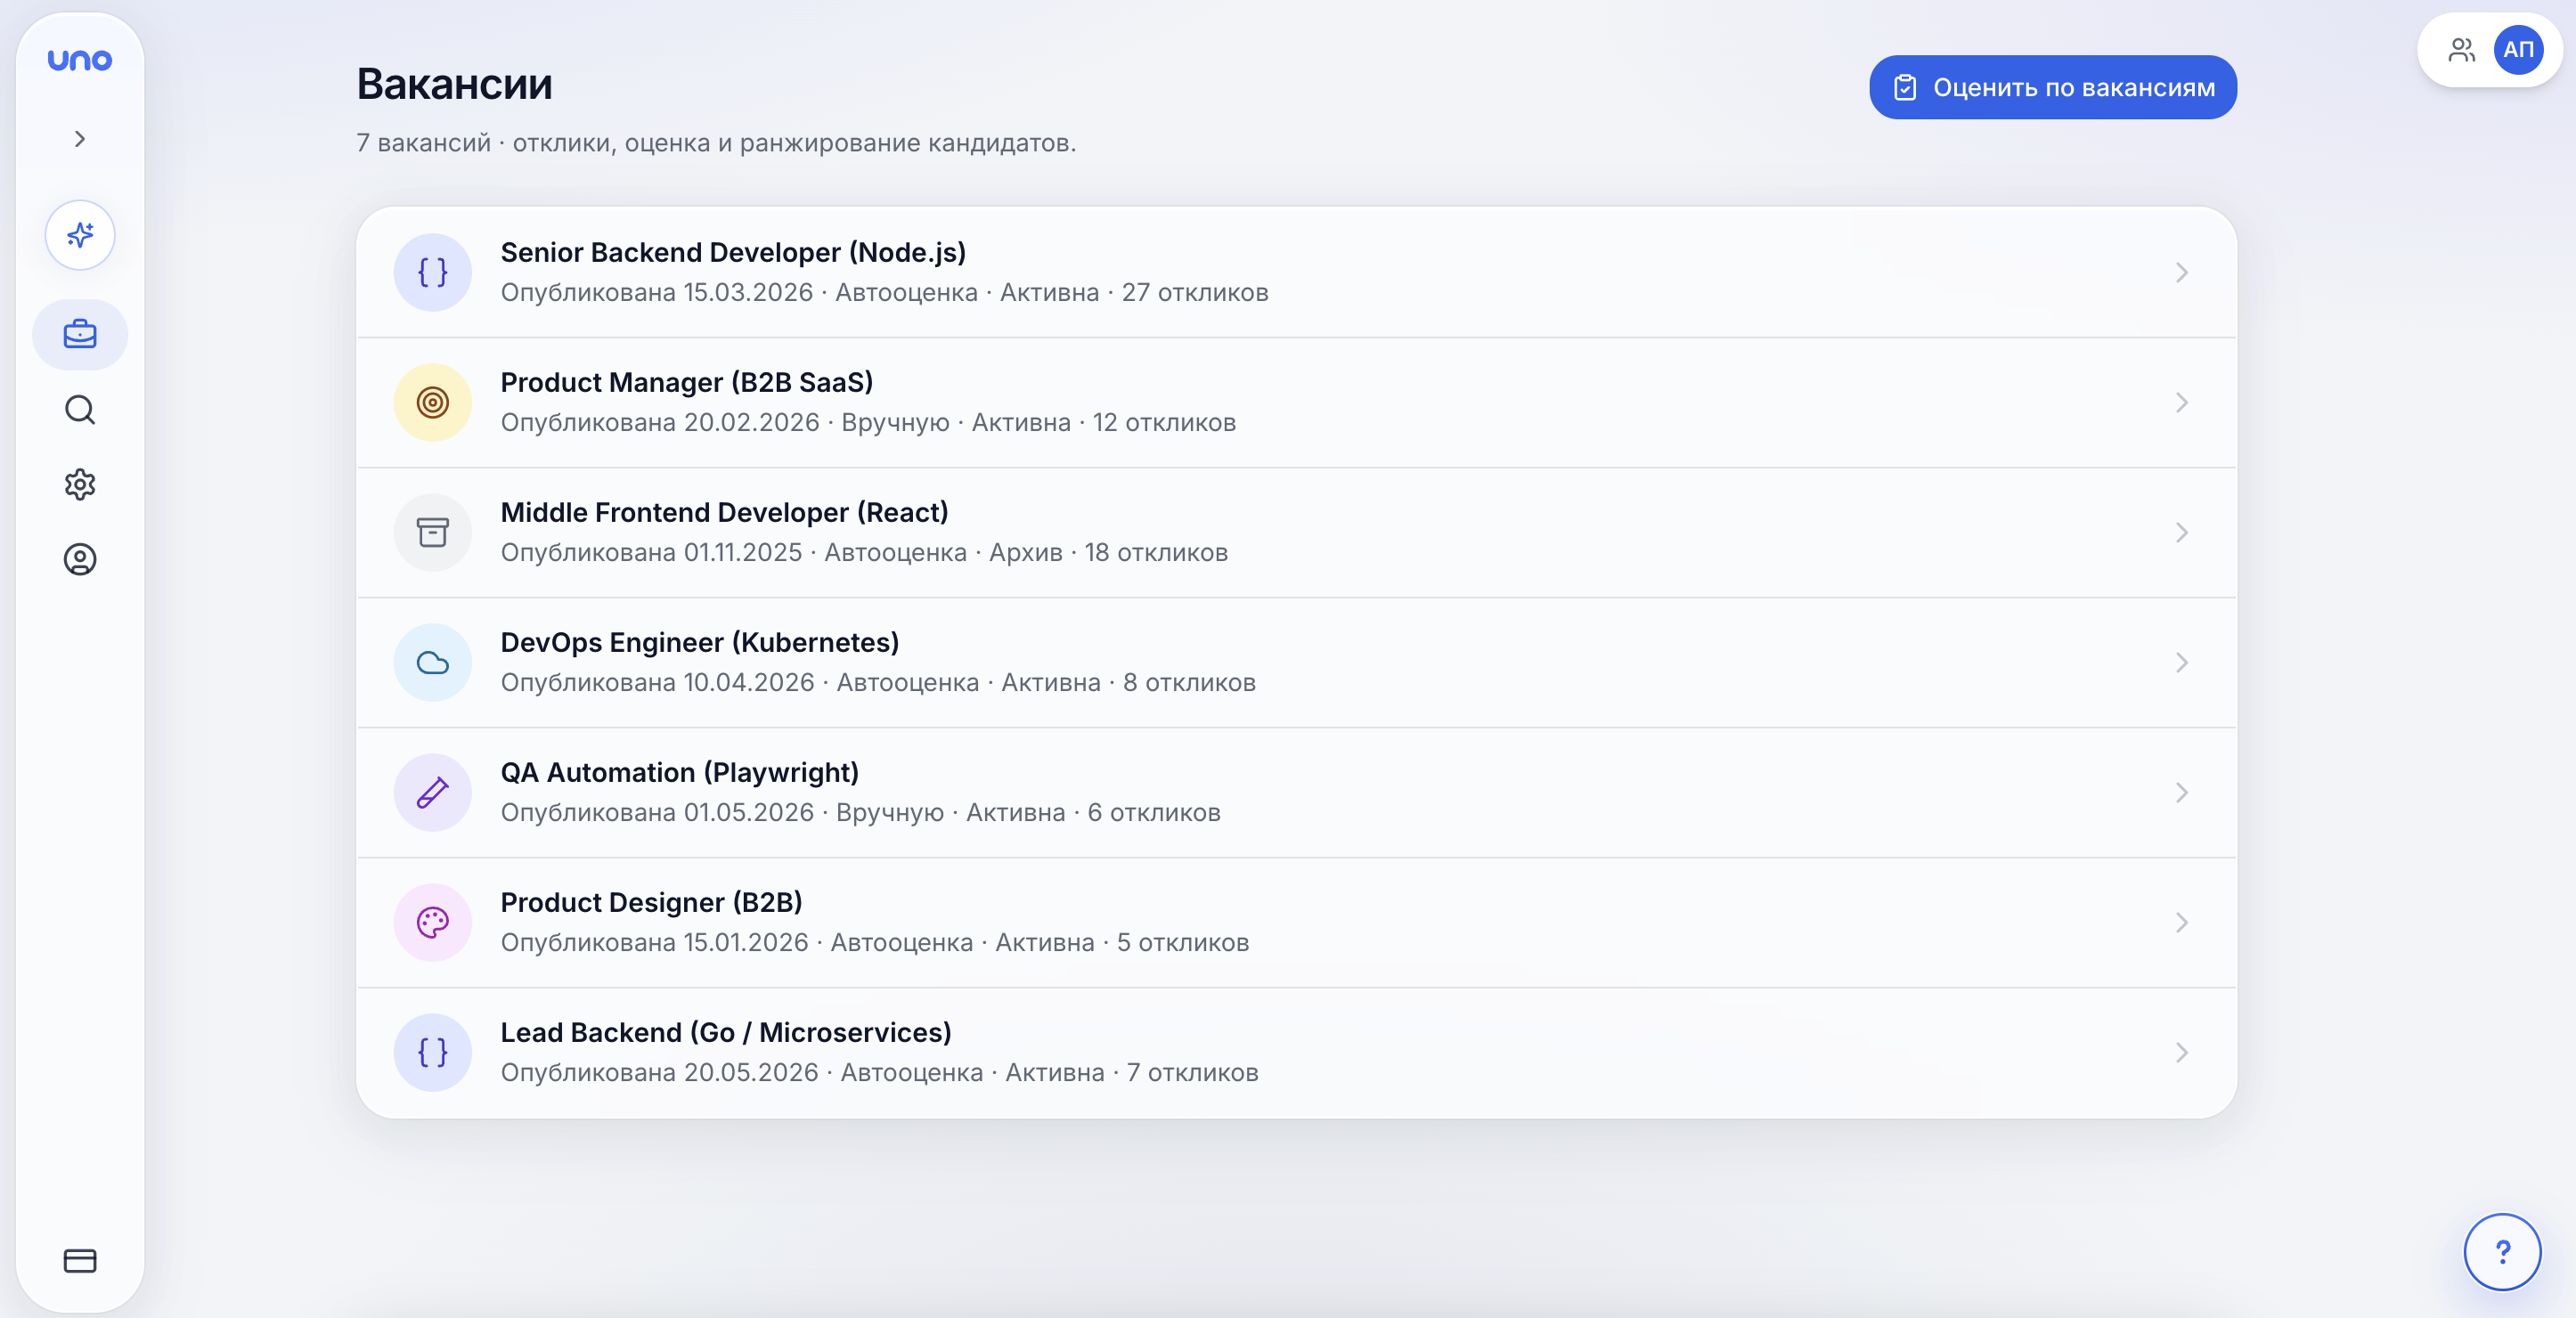Open the АП user avatar menu
2576x1318 pixels.
click(x=2518, y=49)
